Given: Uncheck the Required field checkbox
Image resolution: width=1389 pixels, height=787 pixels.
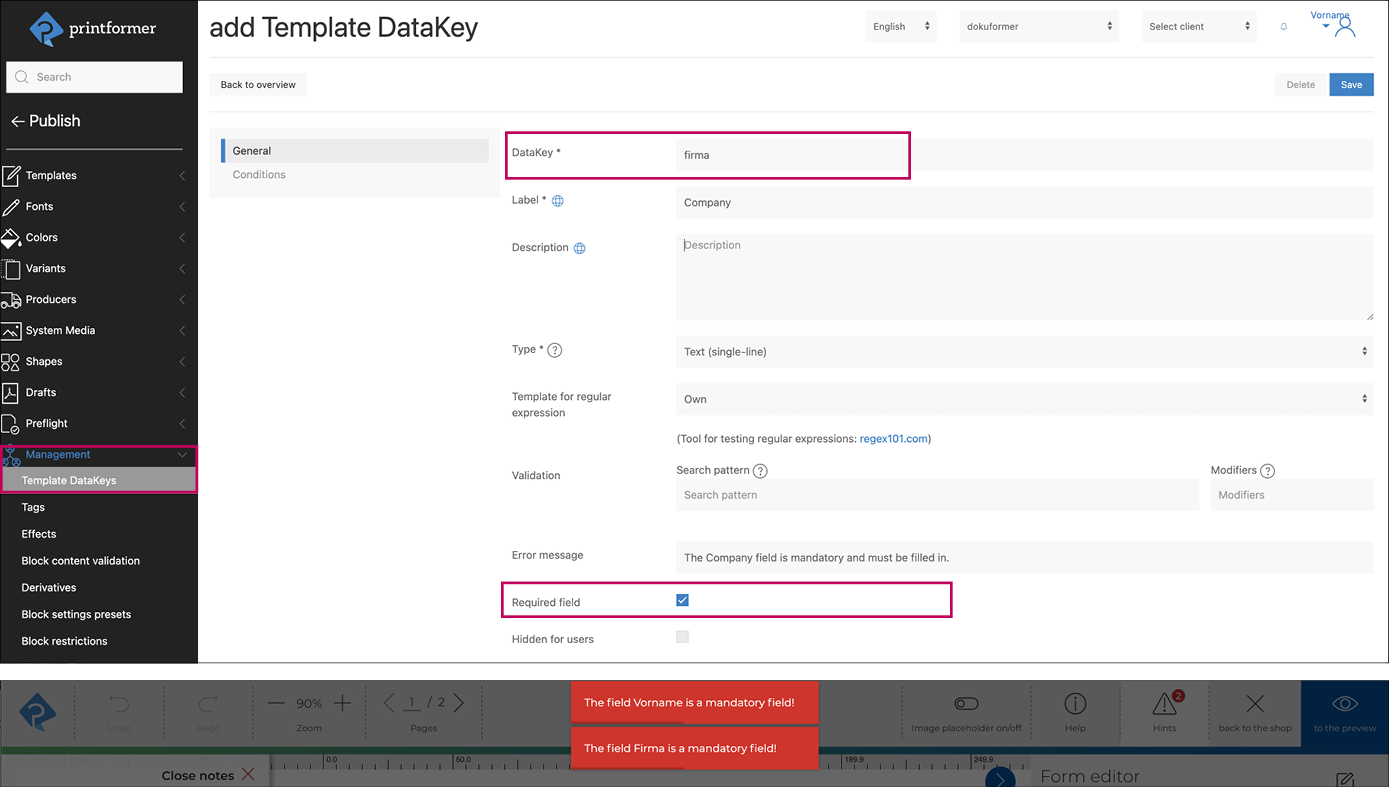Looking at the screenshot, I should pyautogui.click(x=682, y=600).
